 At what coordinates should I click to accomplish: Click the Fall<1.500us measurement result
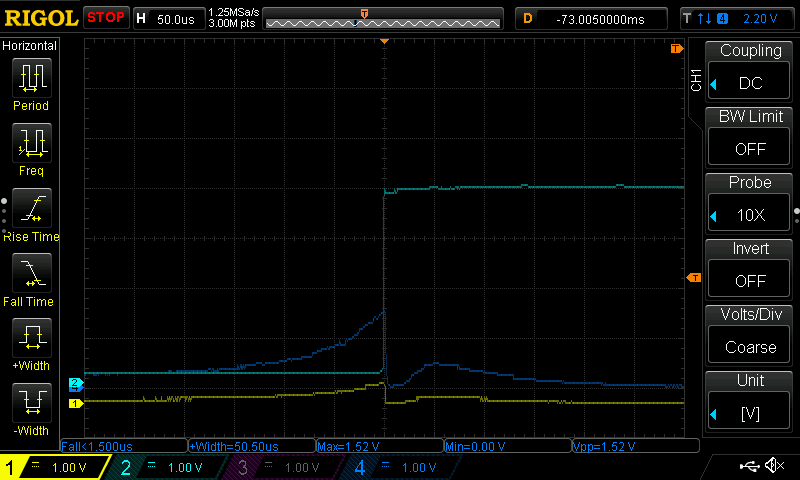point(124,447)
